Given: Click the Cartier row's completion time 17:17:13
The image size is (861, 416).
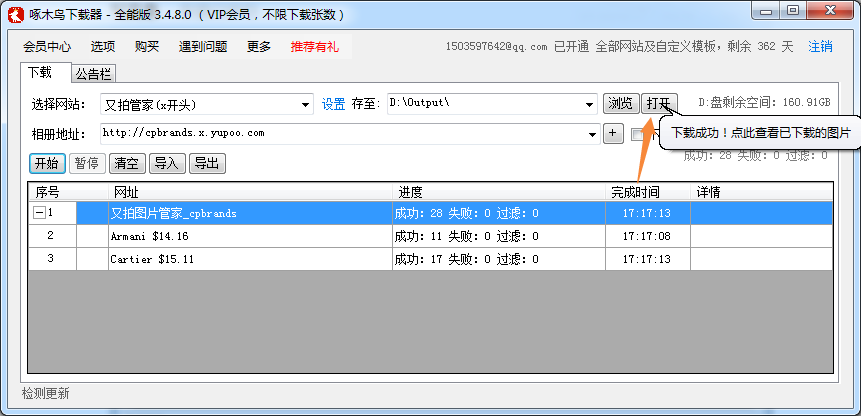Looking at the screenshot, I should click(x=646, y=260).
